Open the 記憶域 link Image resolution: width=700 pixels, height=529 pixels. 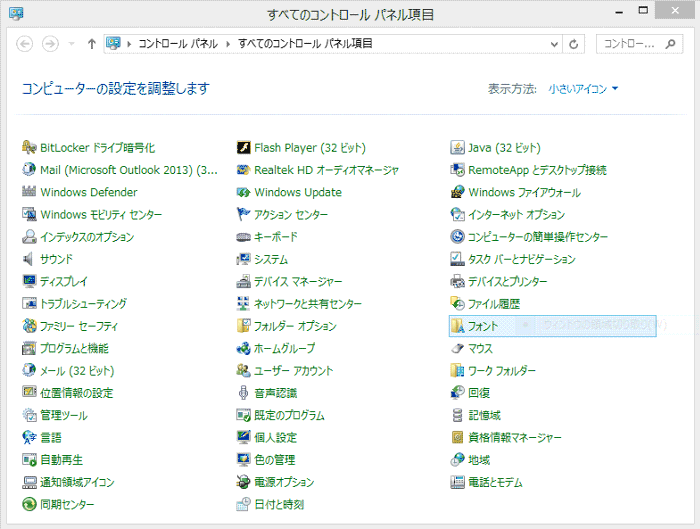484,415
